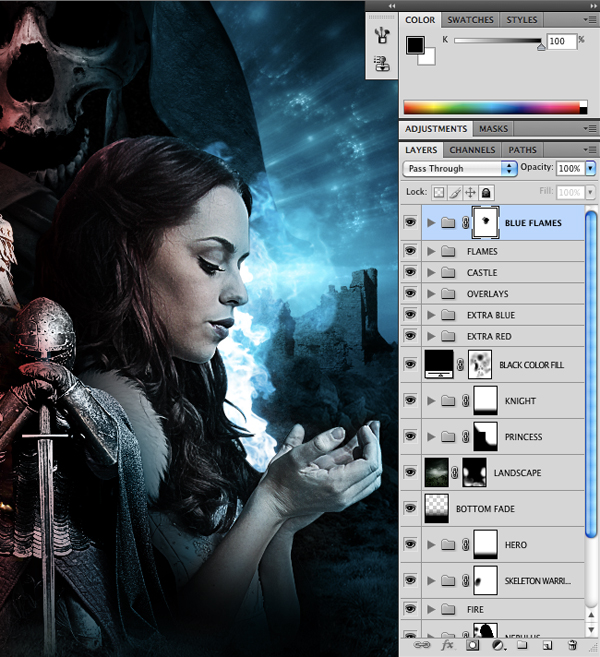Toggle lock transparent pixels
600x657 pixels.
click(x=438, y=192)
